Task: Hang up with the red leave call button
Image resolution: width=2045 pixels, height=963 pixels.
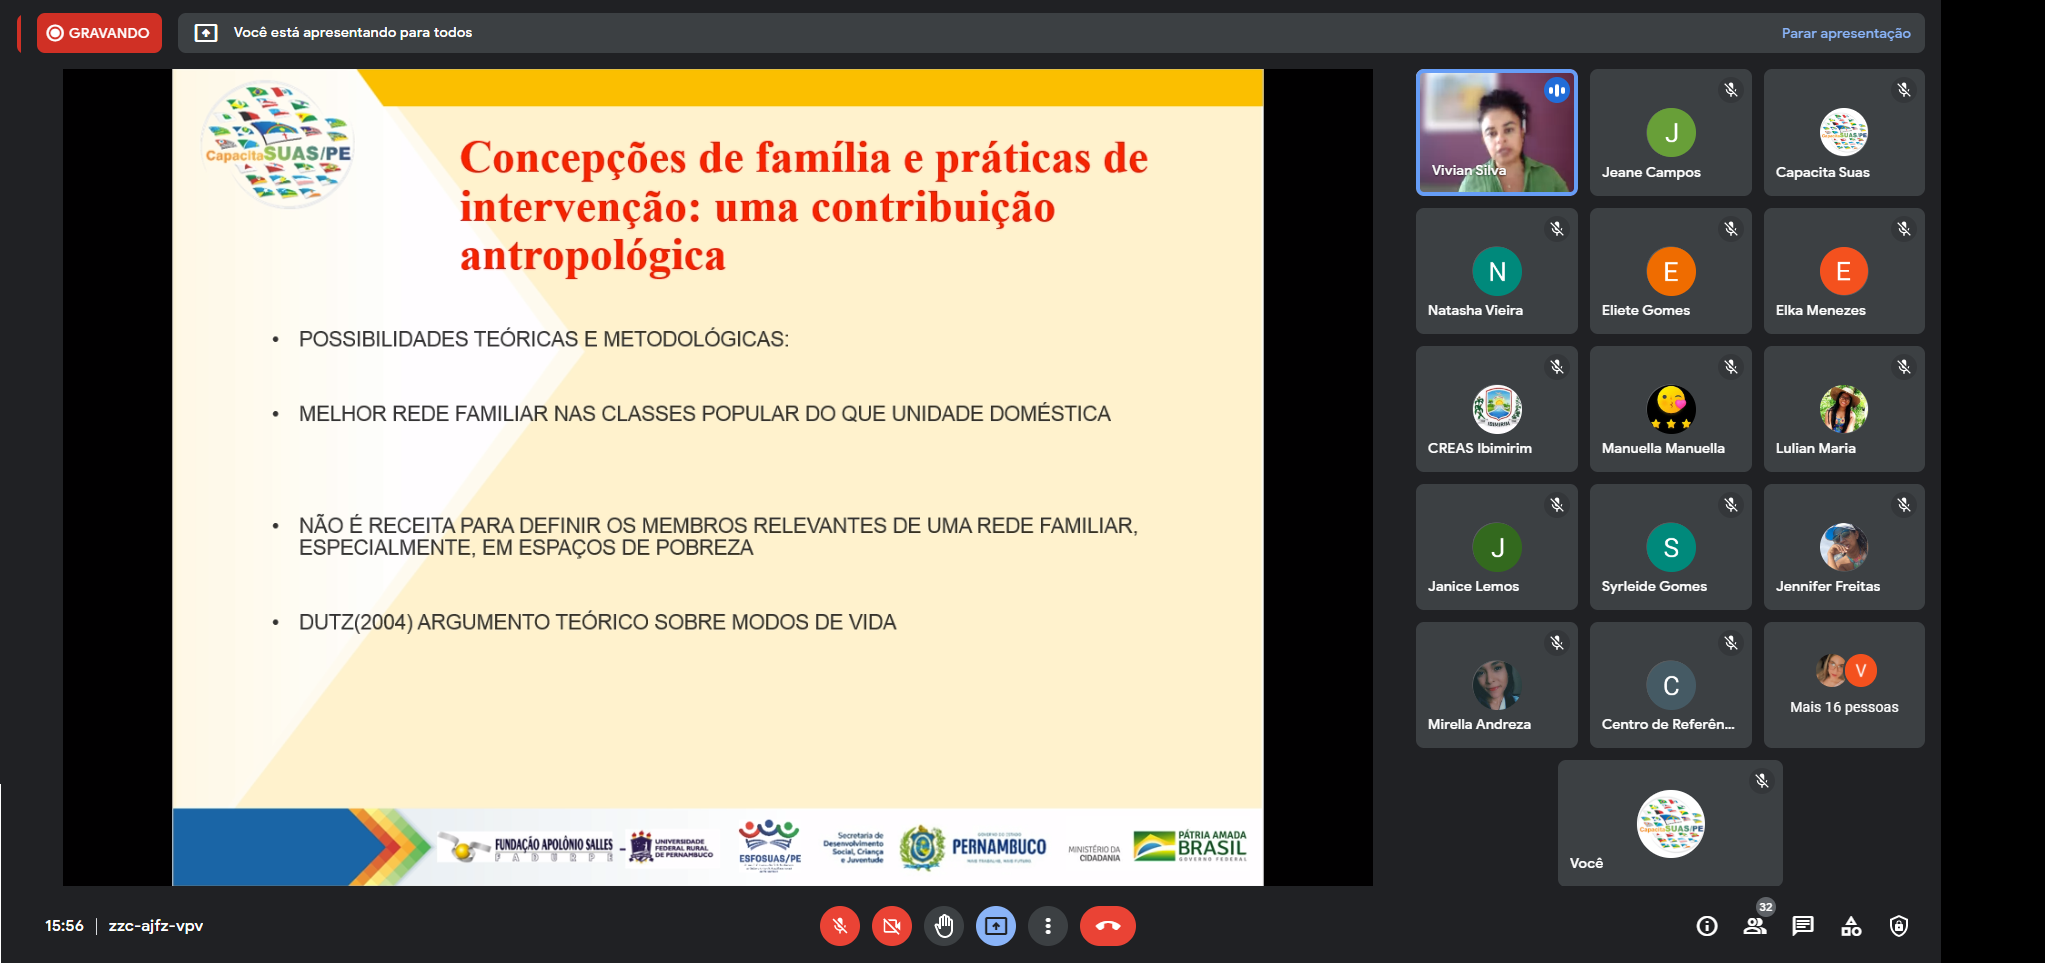Action: (x=1107, y=926)
